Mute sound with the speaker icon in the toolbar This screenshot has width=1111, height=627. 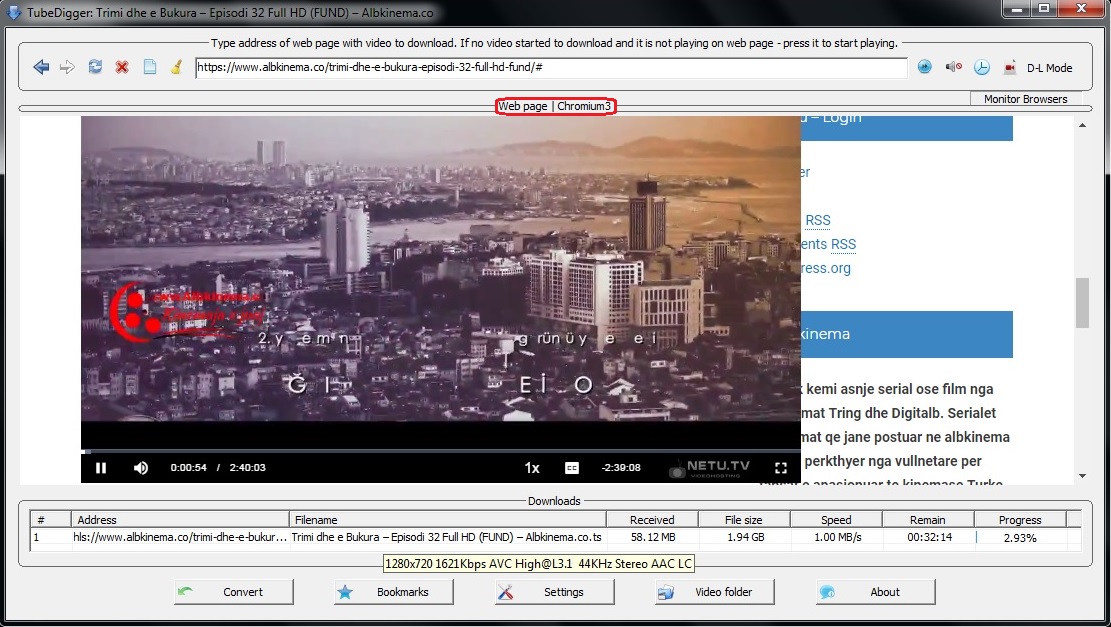click(953, 67)
